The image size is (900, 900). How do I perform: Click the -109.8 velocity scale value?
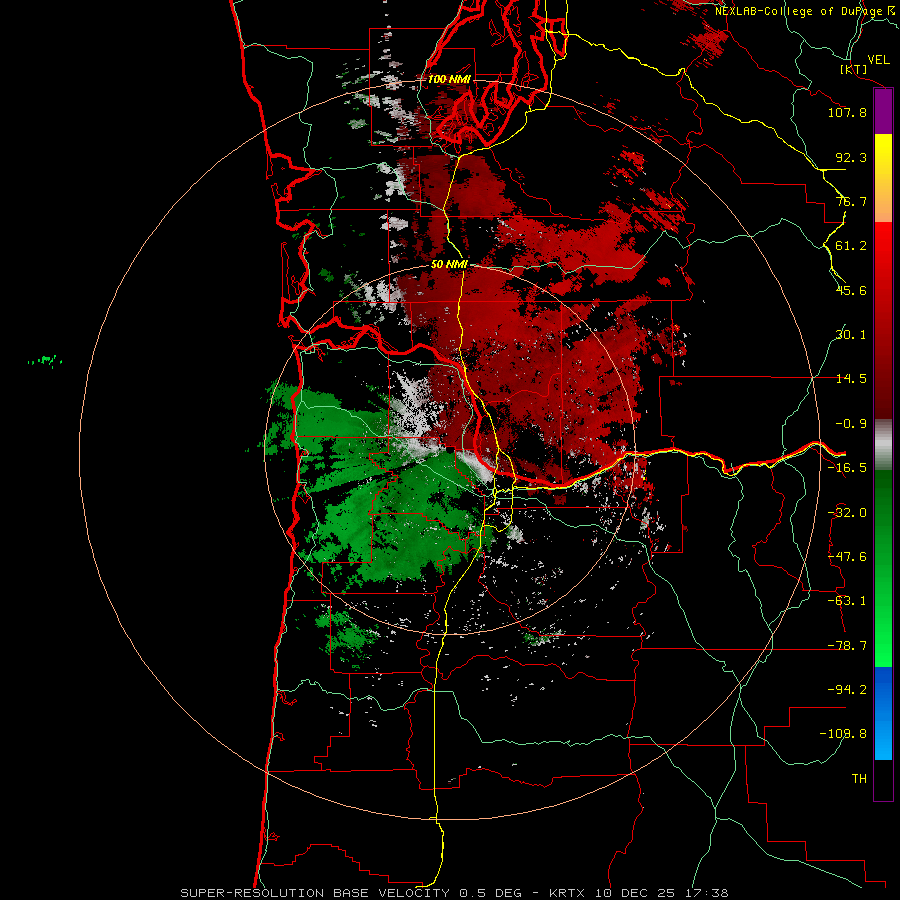tap(843, 734)
